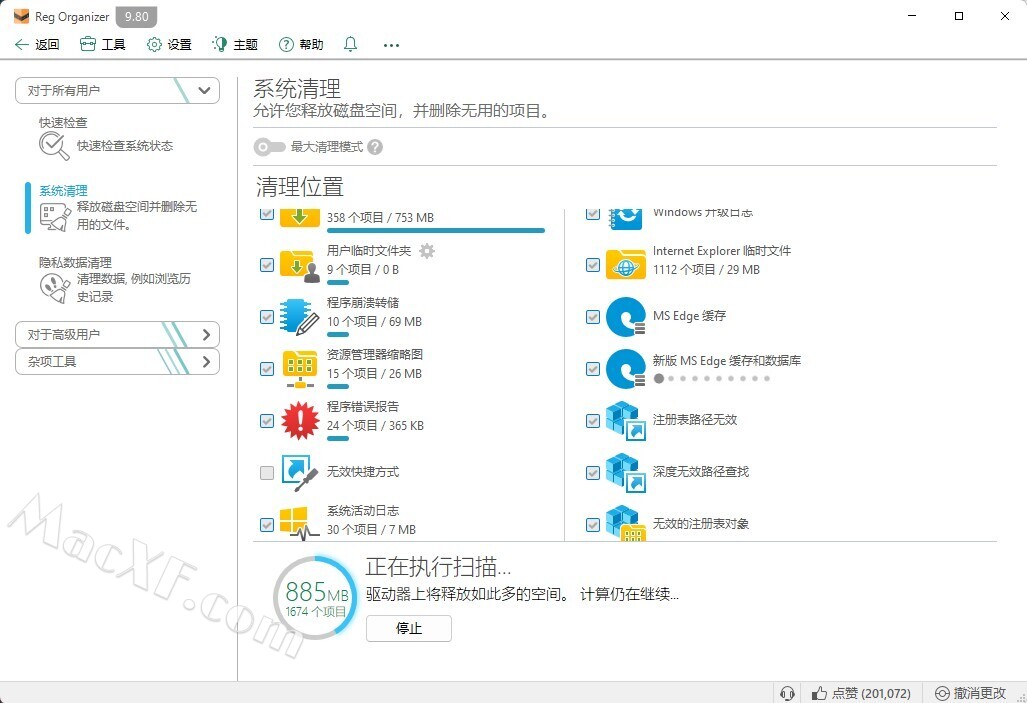
Task: Click the 系统活动日志 Windows icon
Action: point(299,523)
